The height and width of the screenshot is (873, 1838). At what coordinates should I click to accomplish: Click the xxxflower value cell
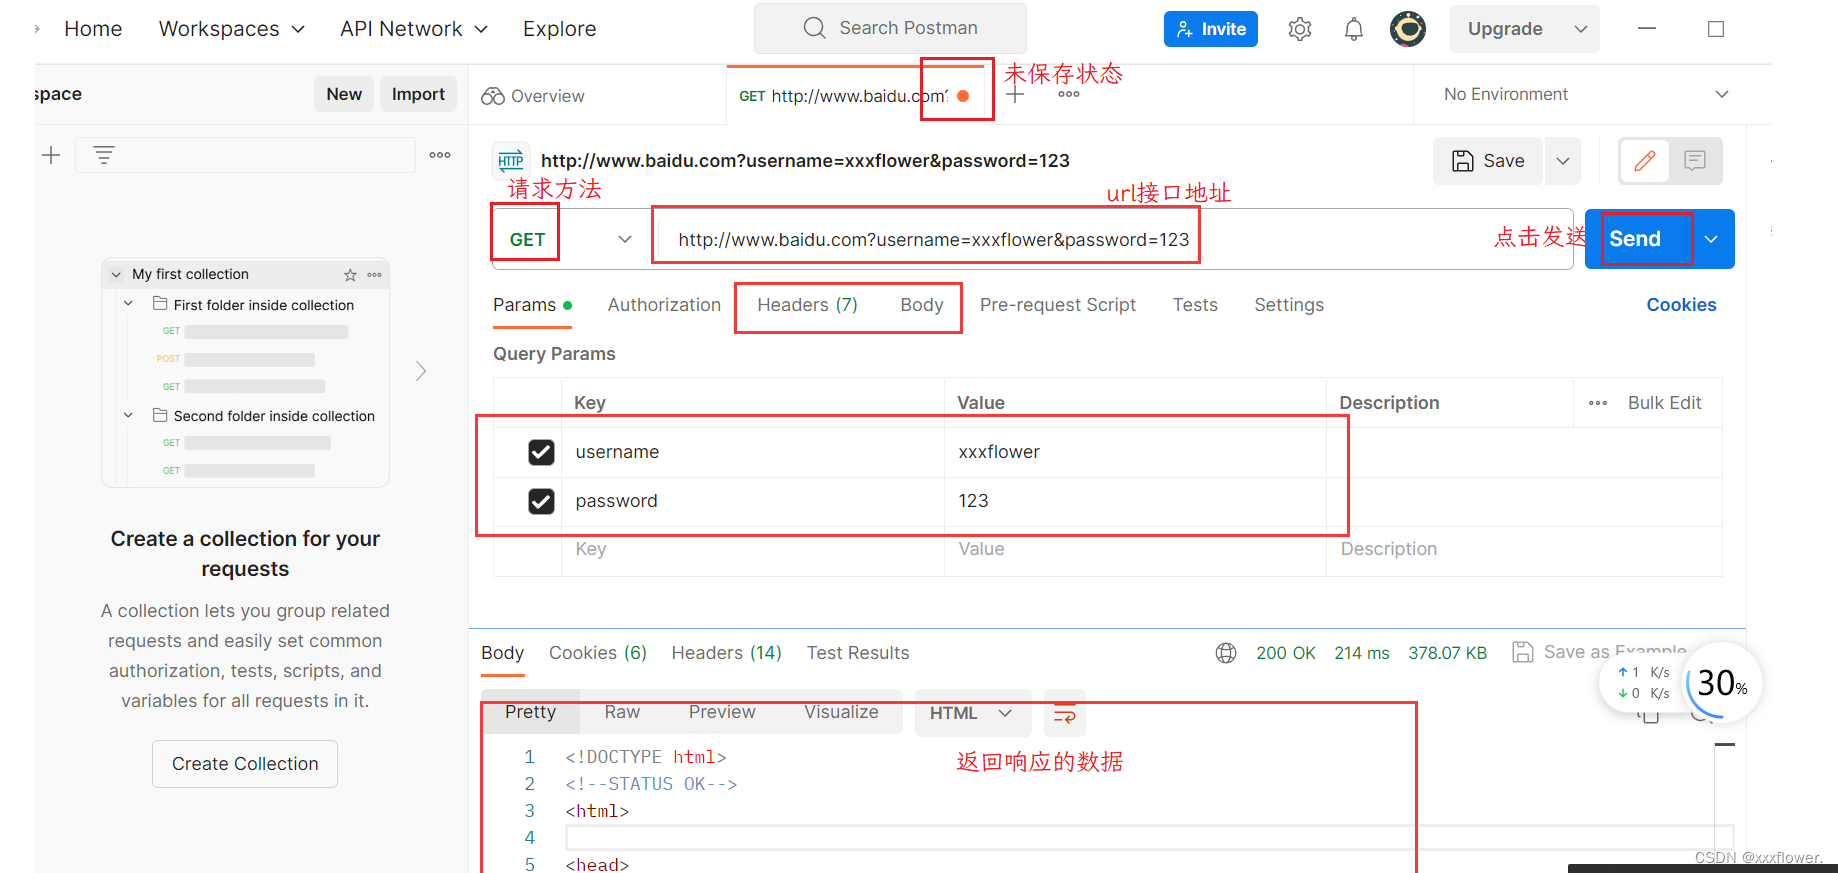point(1135,452)
